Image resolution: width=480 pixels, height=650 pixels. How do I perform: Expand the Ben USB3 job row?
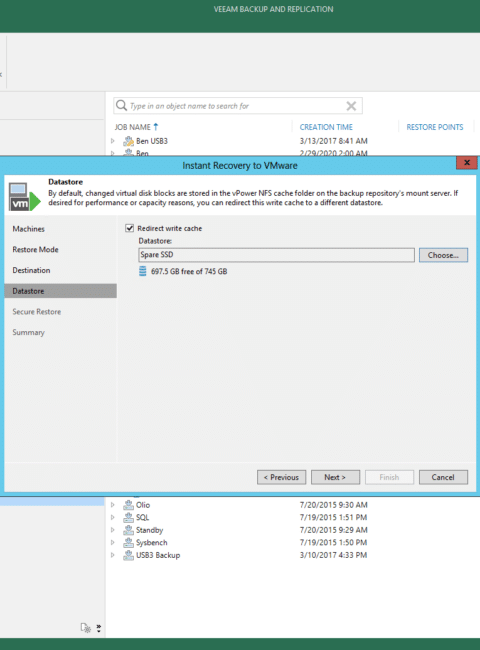click(112, 141)
